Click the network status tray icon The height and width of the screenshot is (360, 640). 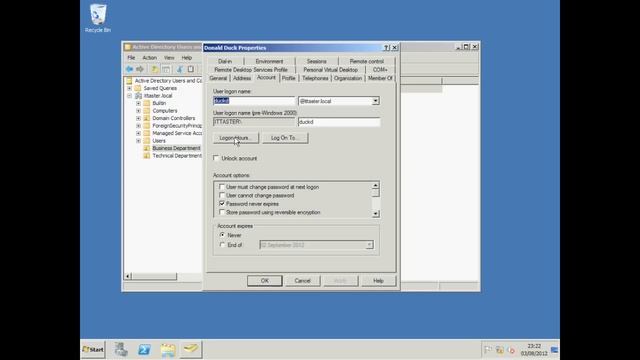500,350
